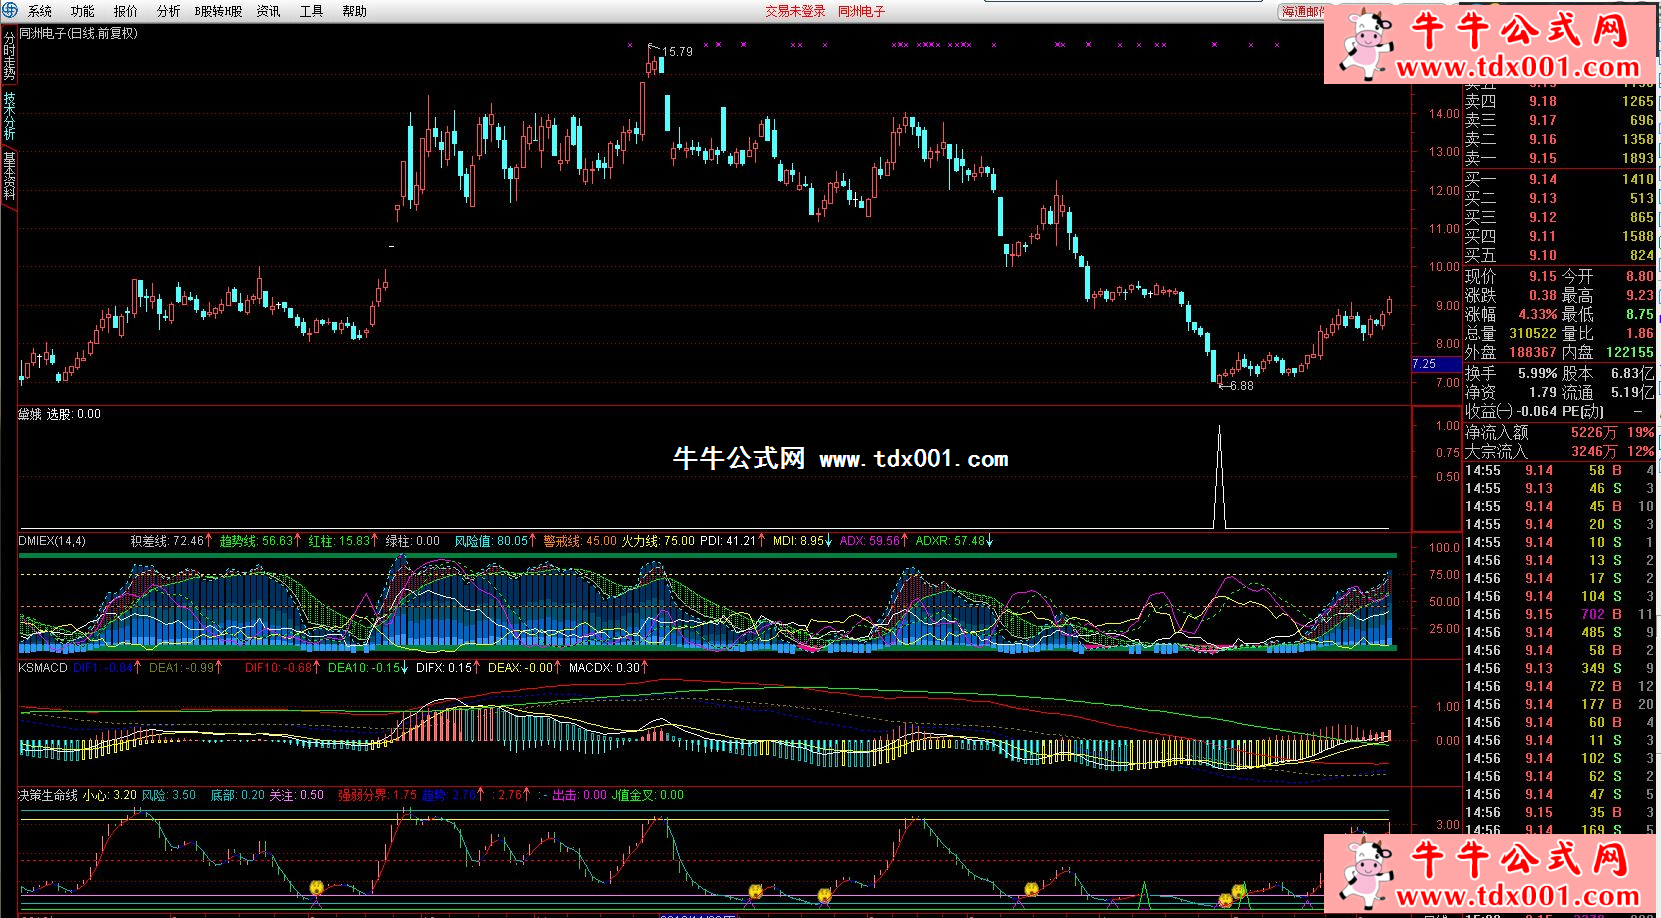Click the 现价 9.15 quote field

click(x=1510, y=276)
